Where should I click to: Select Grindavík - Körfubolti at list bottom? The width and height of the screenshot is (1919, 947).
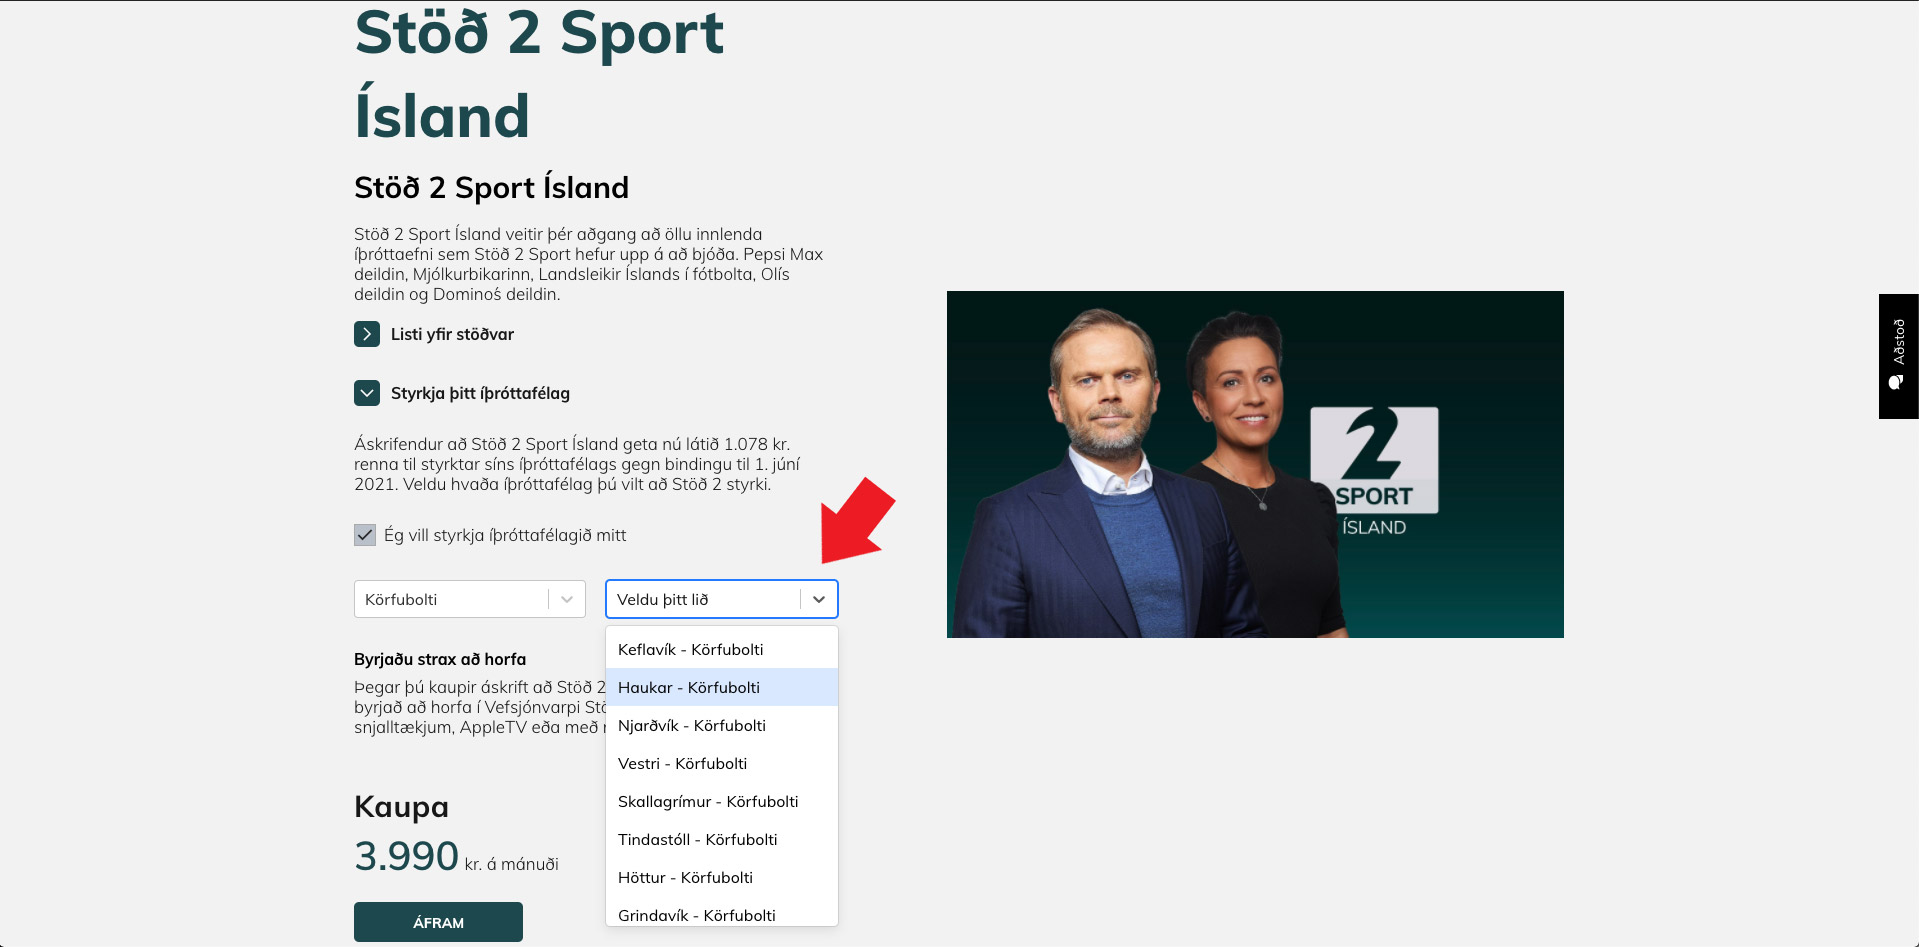[x=722, y=912]
